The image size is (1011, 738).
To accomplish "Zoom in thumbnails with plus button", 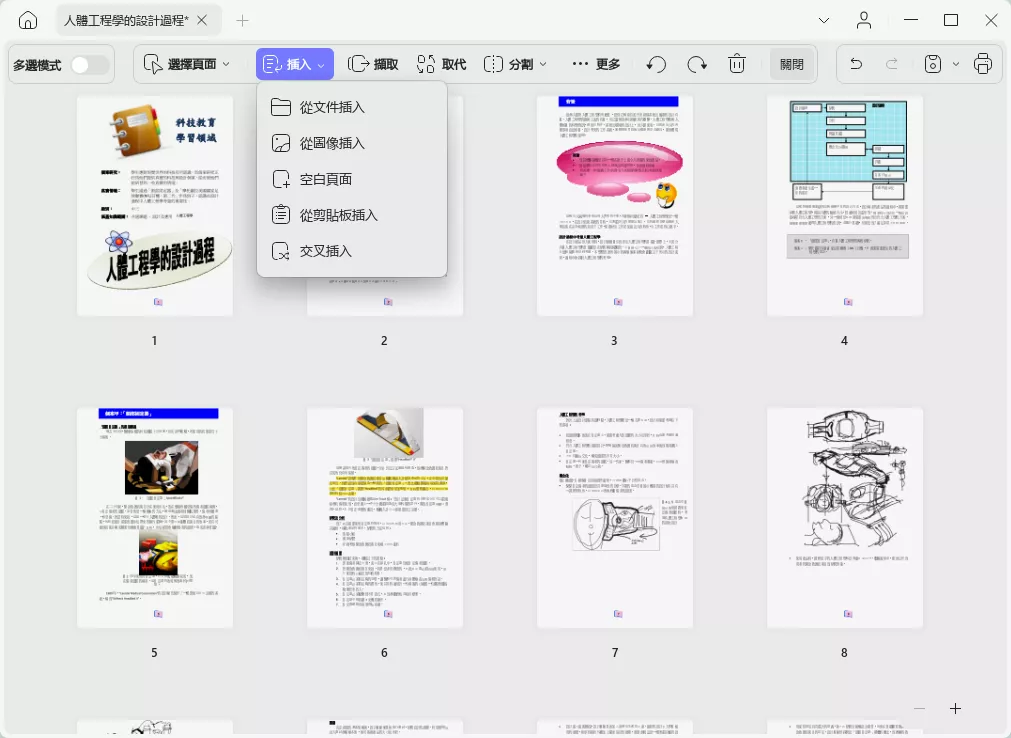I will click(x=956, y=708).
